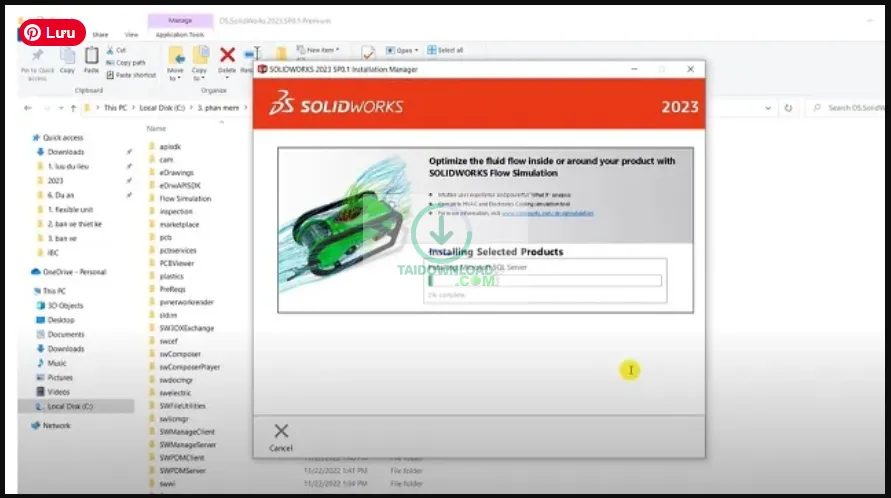The height and width of the screenshot is (498, 891).
Task: Switch to the Manage ribbon tab
Action: [180, 20]
